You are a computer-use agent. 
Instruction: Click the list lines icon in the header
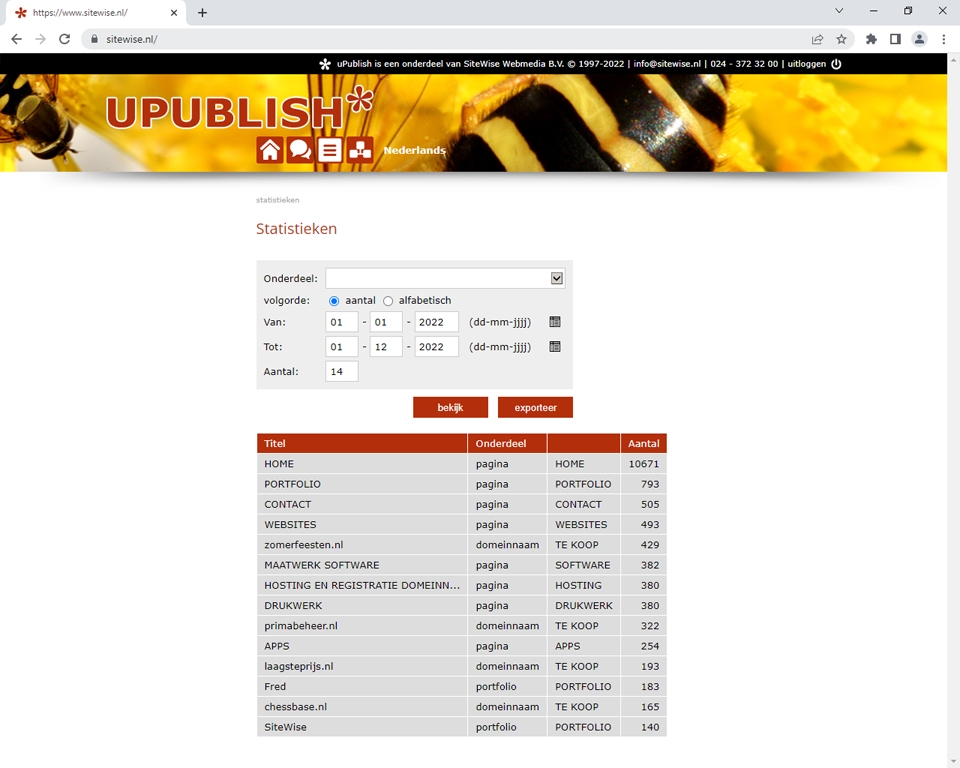tap(330, 150)
